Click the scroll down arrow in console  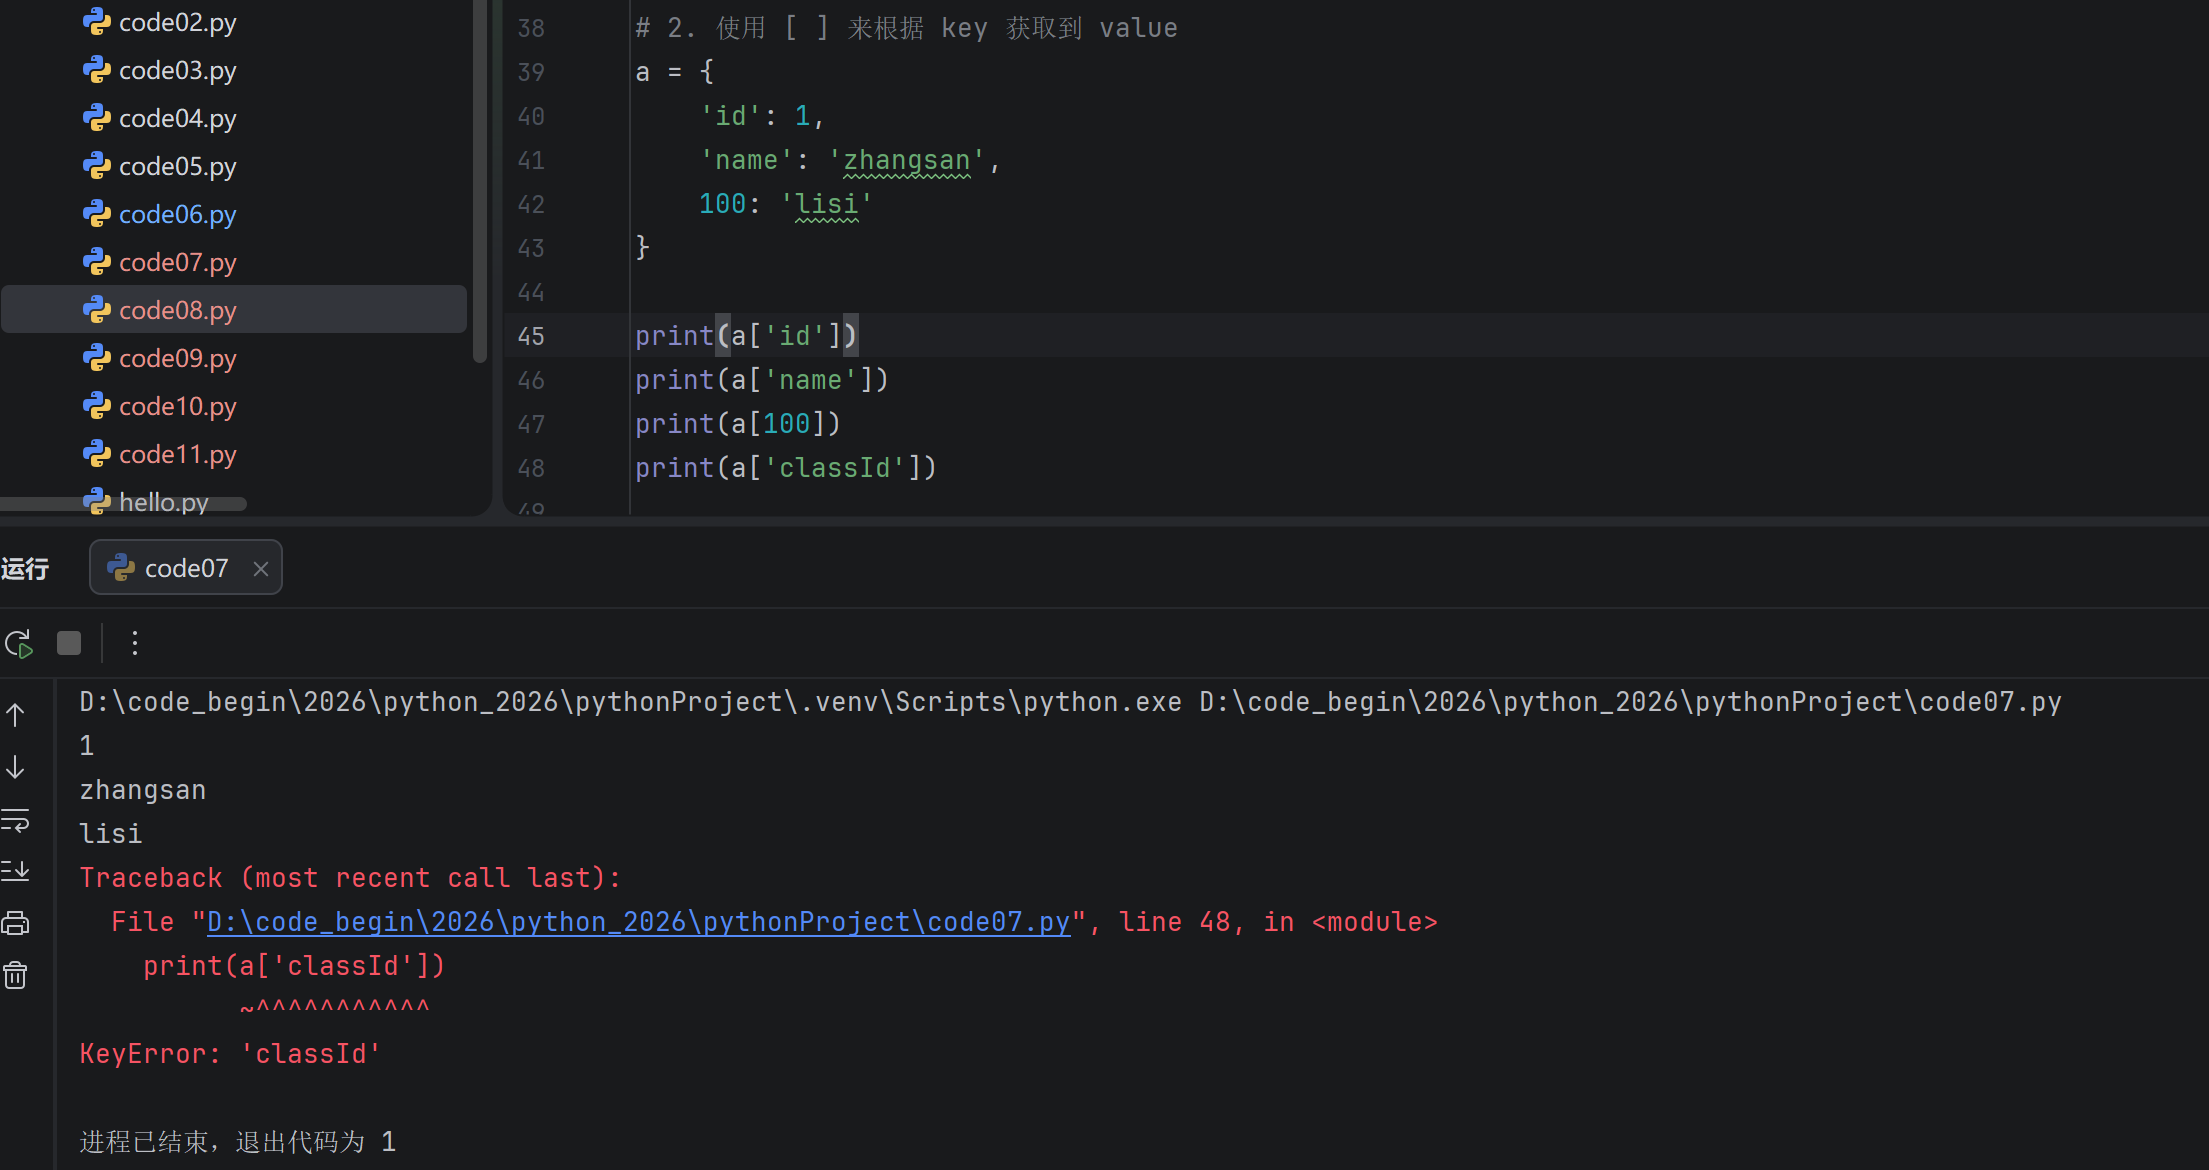click(16, 767)
